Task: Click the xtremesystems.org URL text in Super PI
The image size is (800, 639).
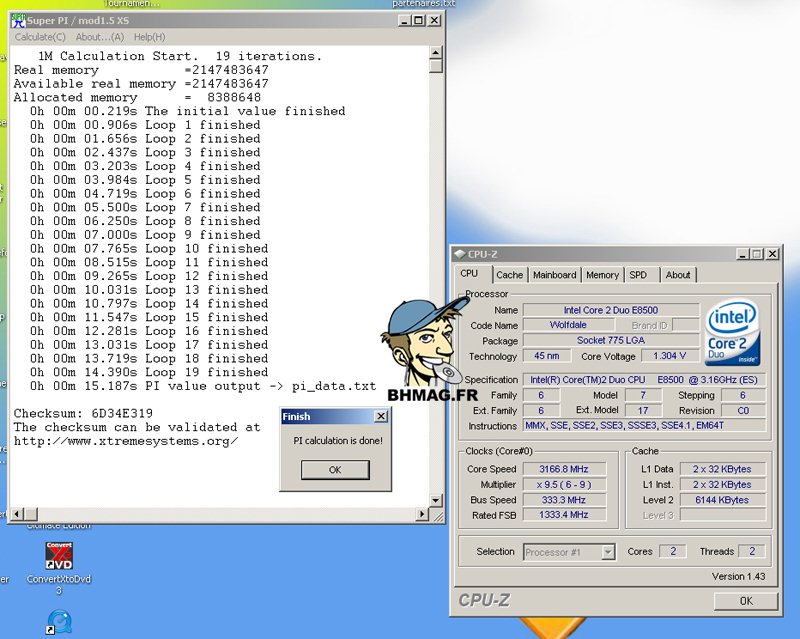Action: click(126, 441)
